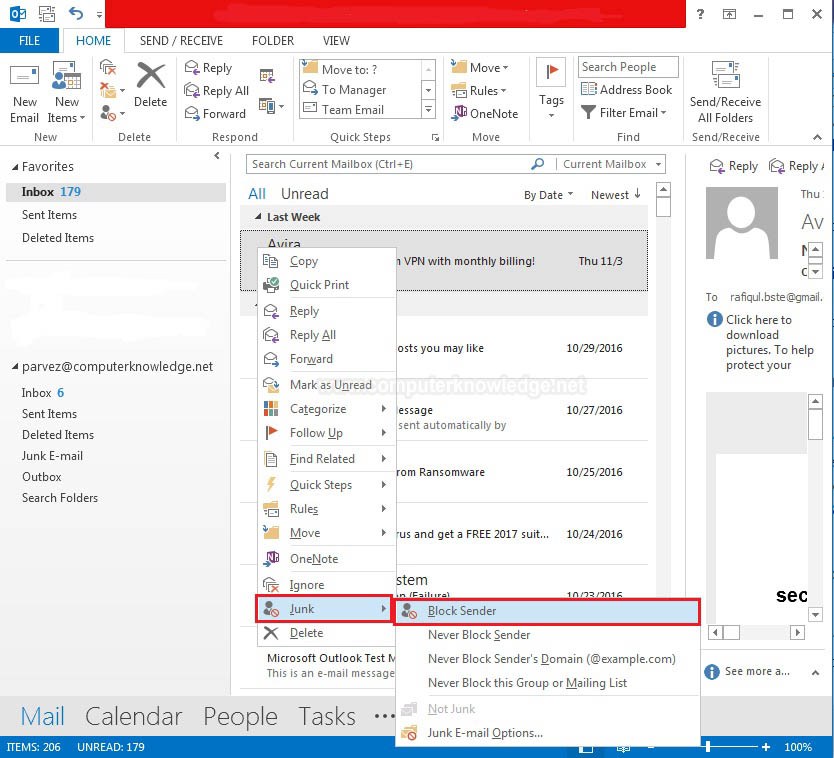834x758 pixels.
Task: Click the Send/Receive icon in the quick access toolbar
Action: point(47,13)
